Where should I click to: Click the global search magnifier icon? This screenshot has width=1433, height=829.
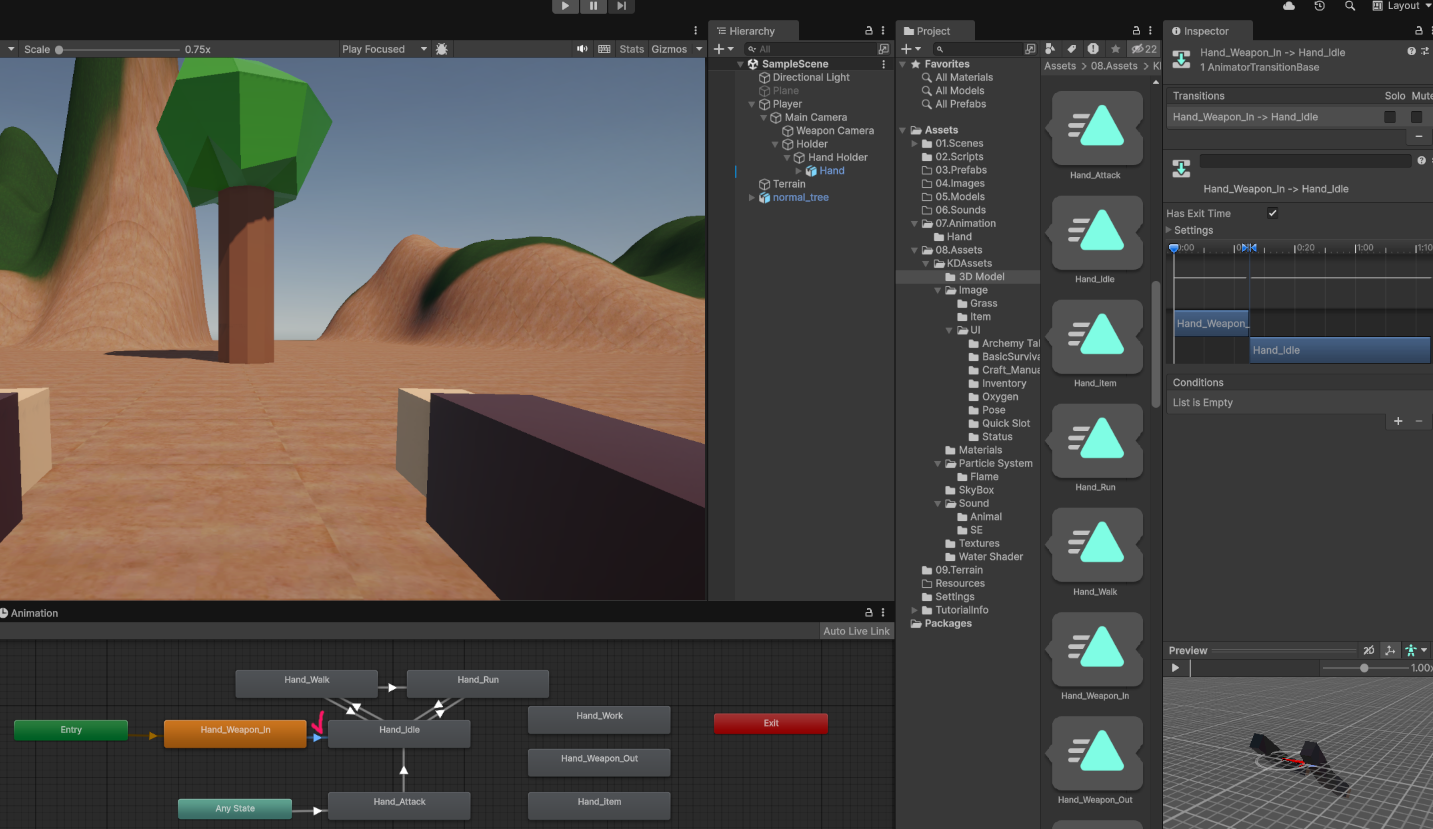point(1350,6)
